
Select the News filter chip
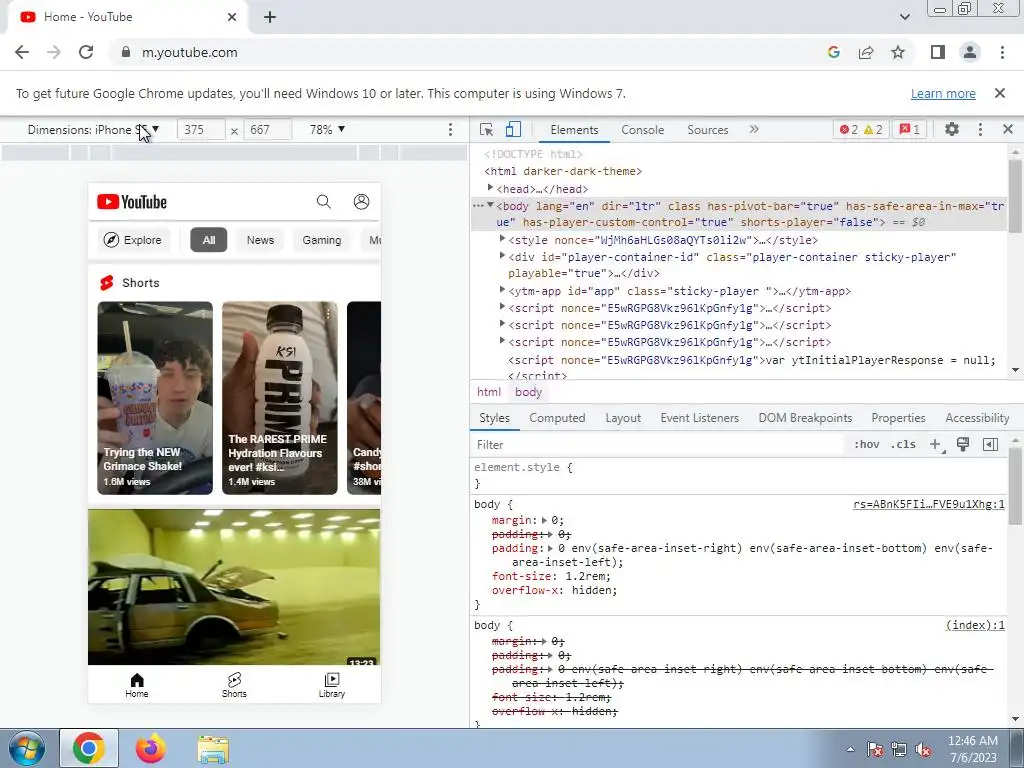pyautogui.click(x=261, y=240)
